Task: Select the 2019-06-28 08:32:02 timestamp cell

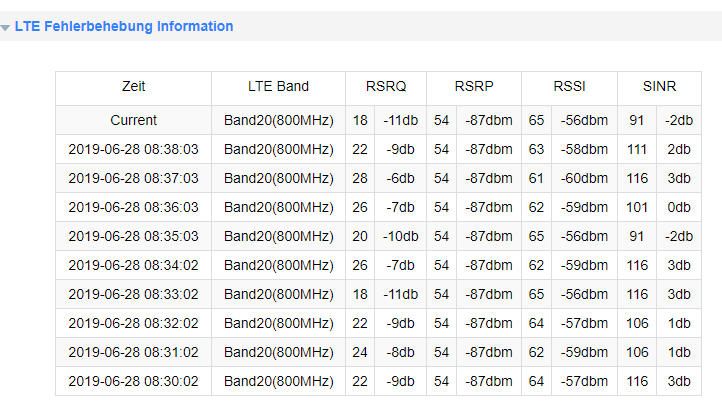Action: pos(134,323)
